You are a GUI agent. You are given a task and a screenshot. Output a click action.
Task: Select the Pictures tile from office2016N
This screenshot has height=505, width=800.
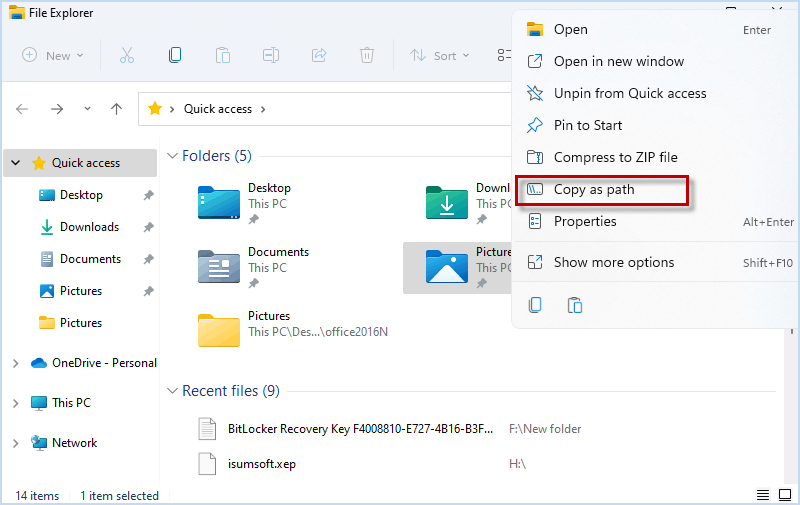tap(293, 331)
